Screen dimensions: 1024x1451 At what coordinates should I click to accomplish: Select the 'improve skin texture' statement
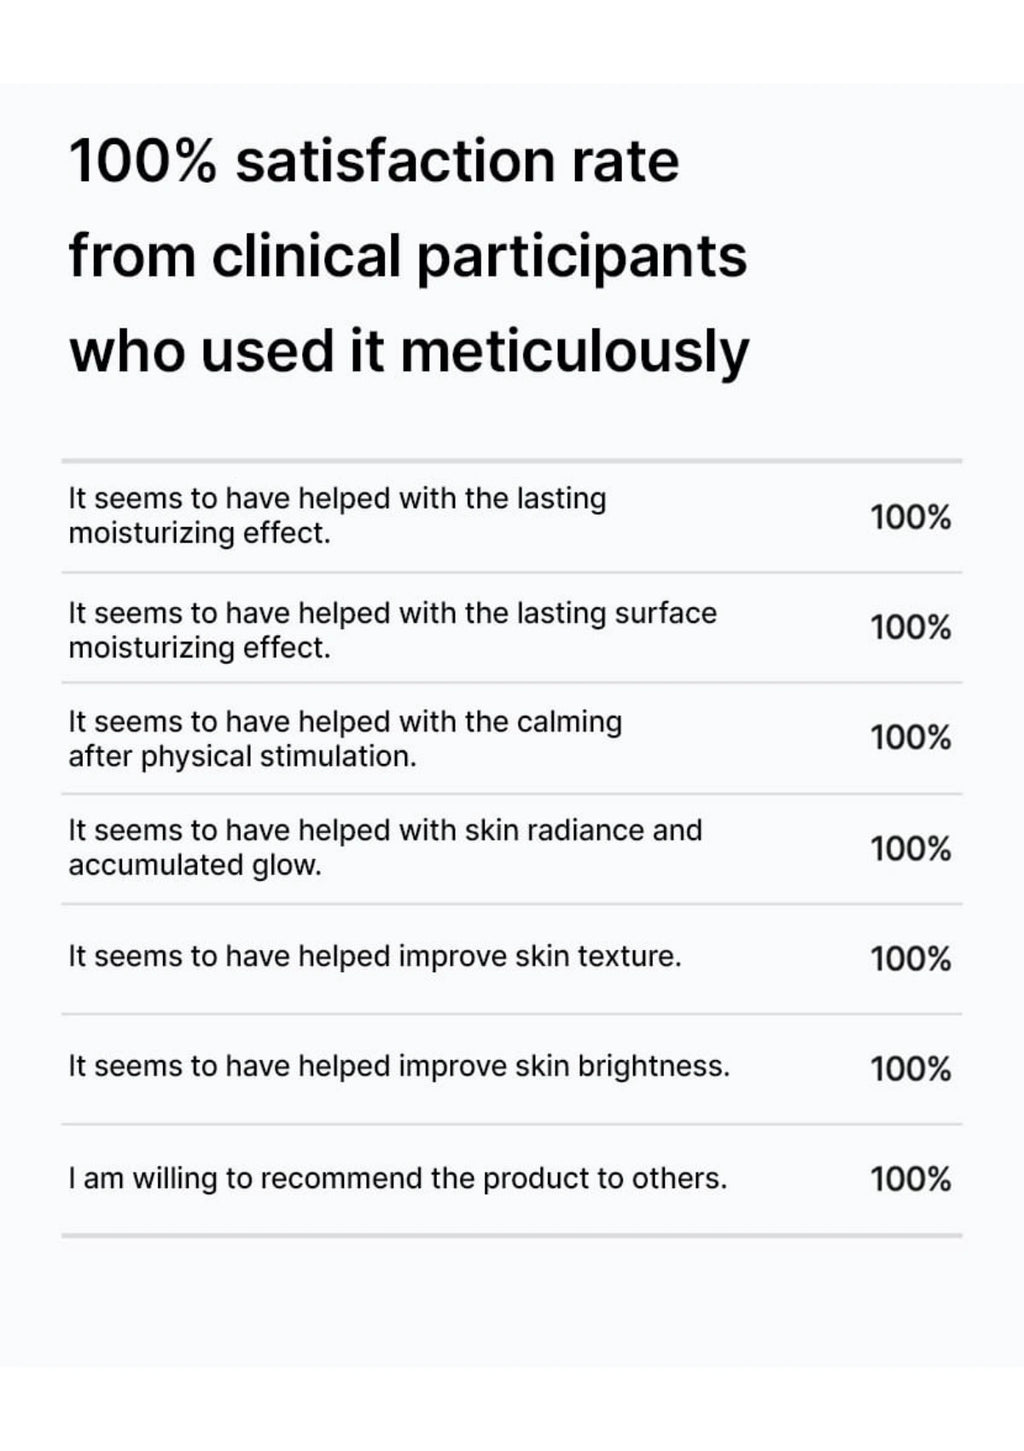[x=375, y=957]
